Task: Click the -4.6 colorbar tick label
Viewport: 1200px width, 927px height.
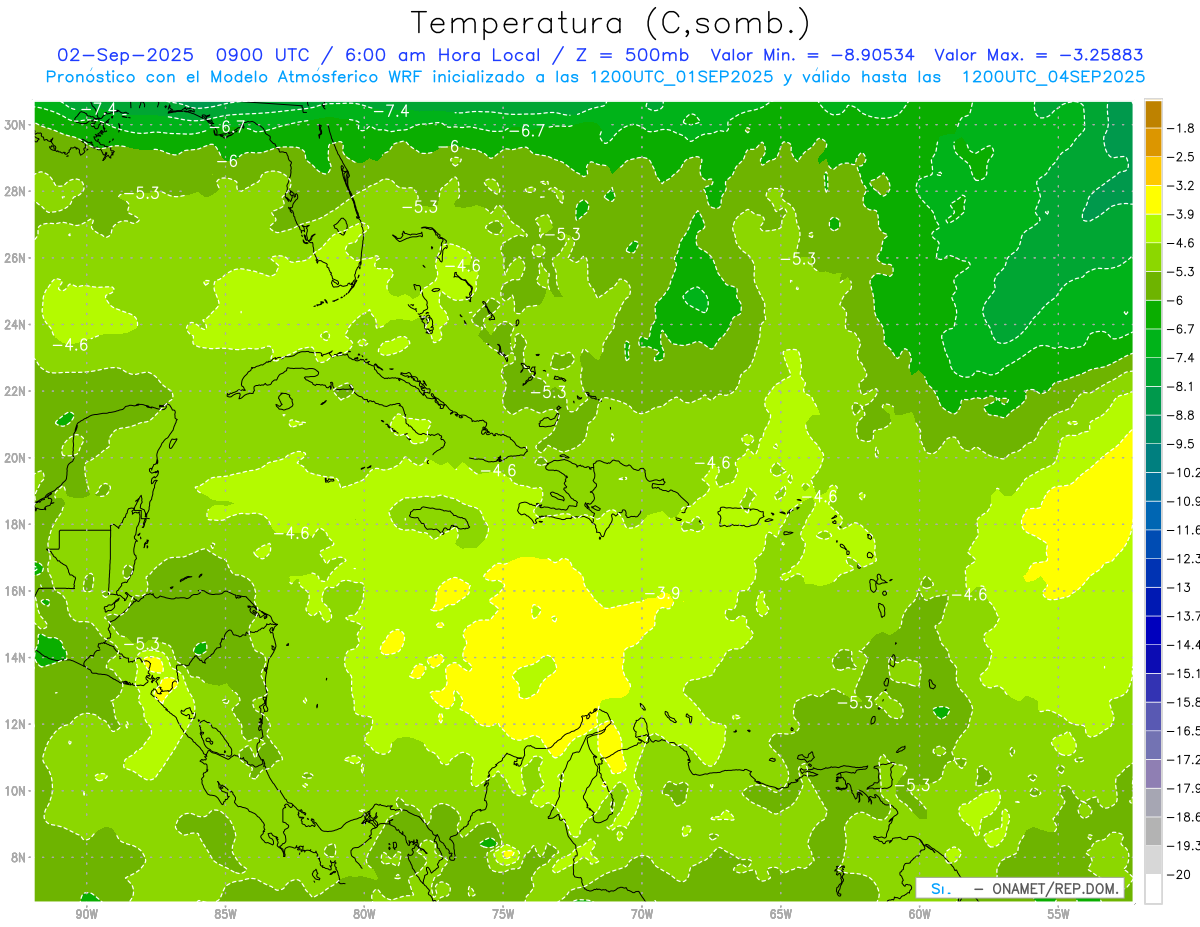Action: 1183,243
